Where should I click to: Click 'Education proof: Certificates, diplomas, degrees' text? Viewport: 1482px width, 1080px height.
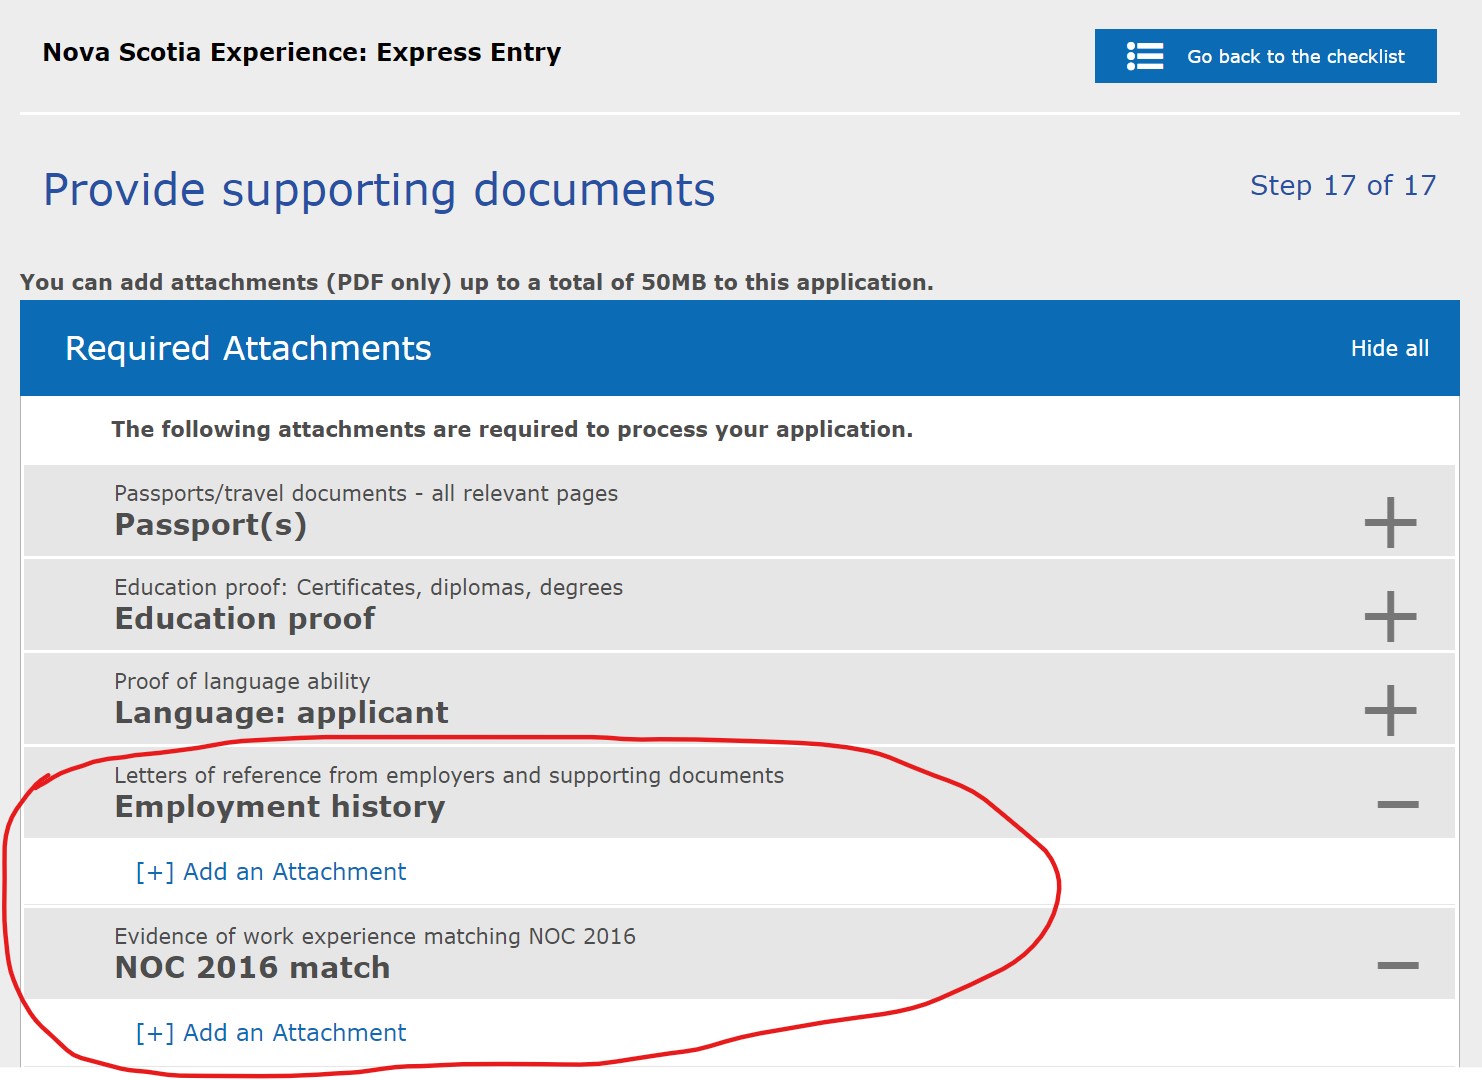tap(368, 587)
